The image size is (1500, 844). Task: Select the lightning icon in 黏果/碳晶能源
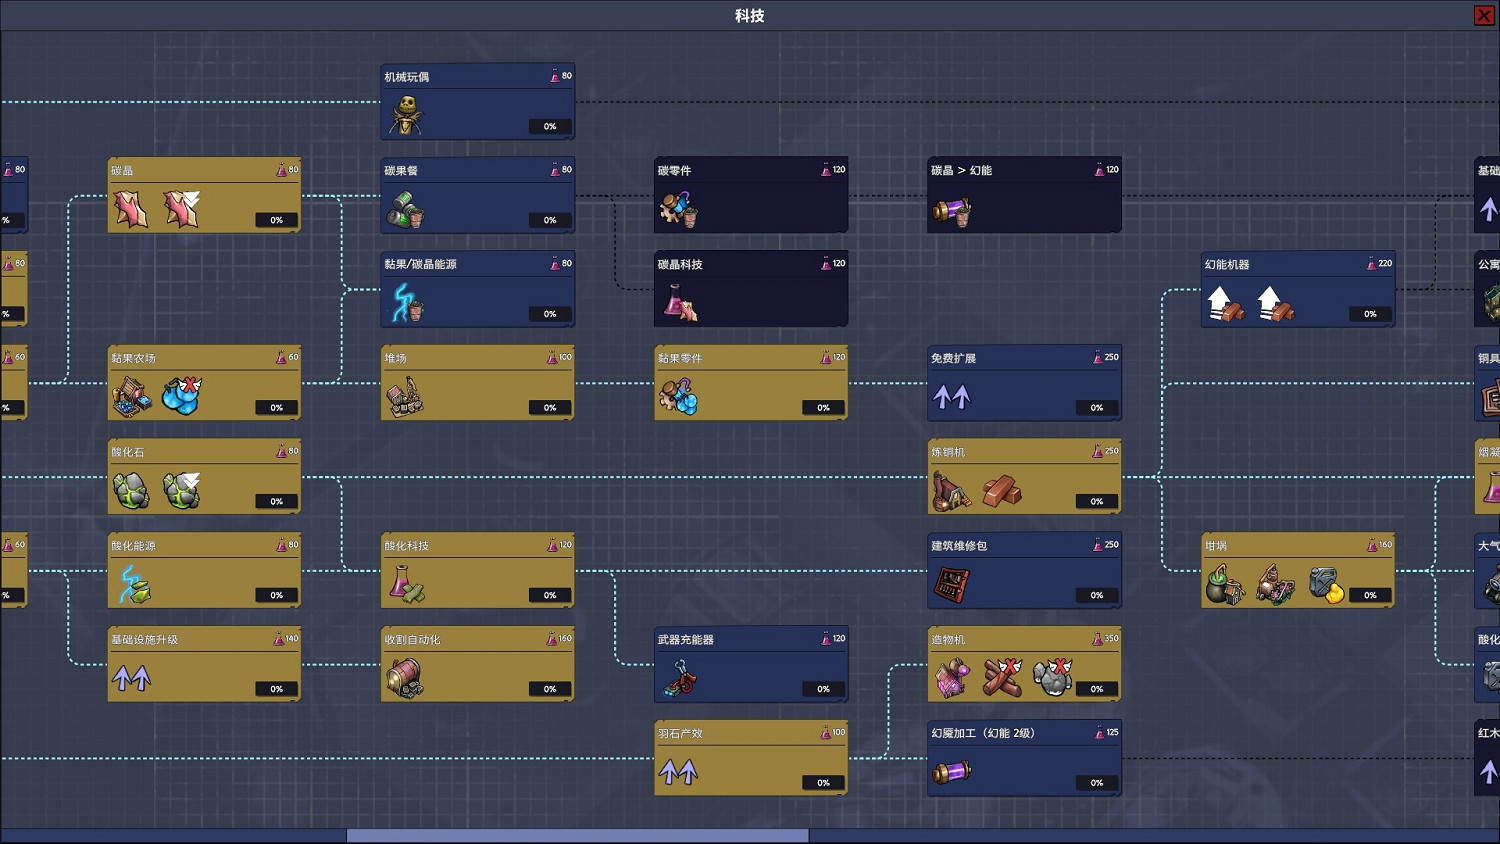click(x=405, y=303)
